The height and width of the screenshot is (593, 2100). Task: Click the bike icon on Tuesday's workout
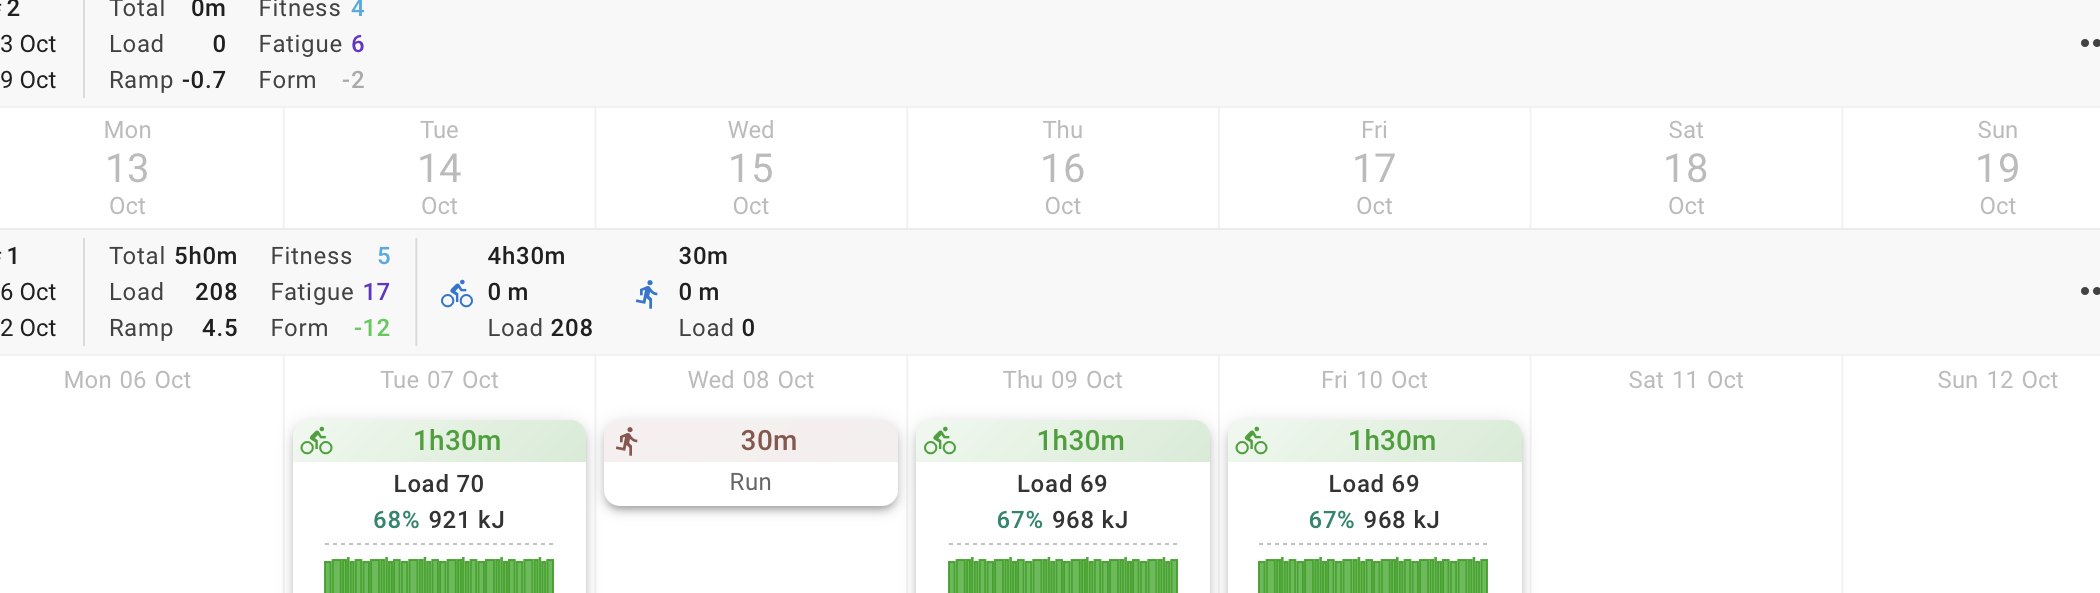coord(317,441)
